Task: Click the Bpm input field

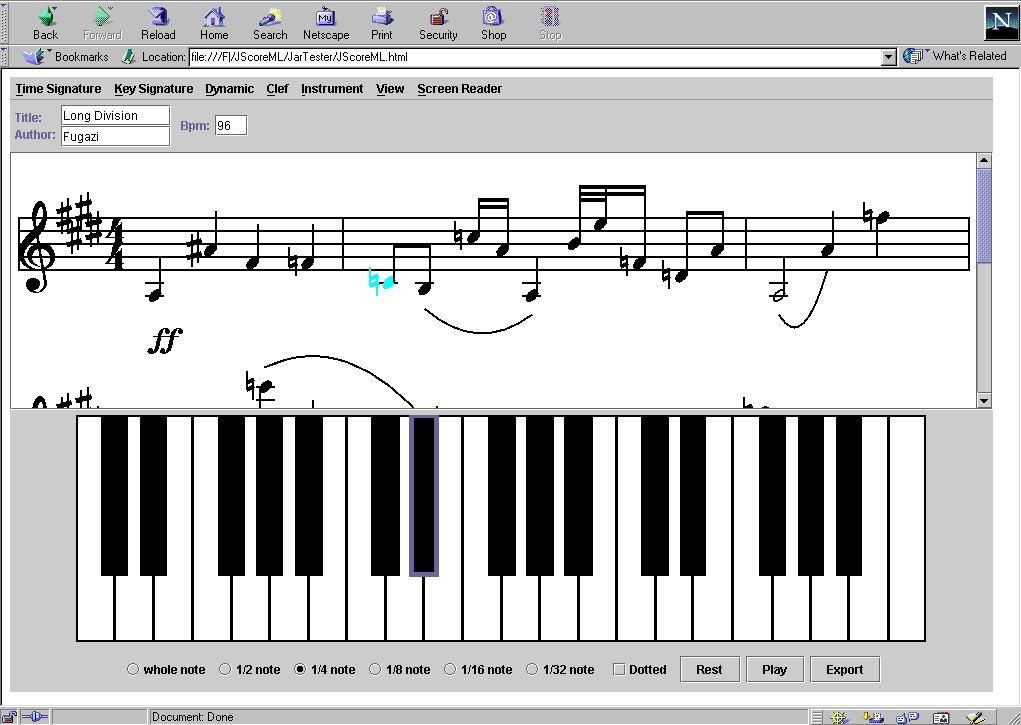Action: 231,126
